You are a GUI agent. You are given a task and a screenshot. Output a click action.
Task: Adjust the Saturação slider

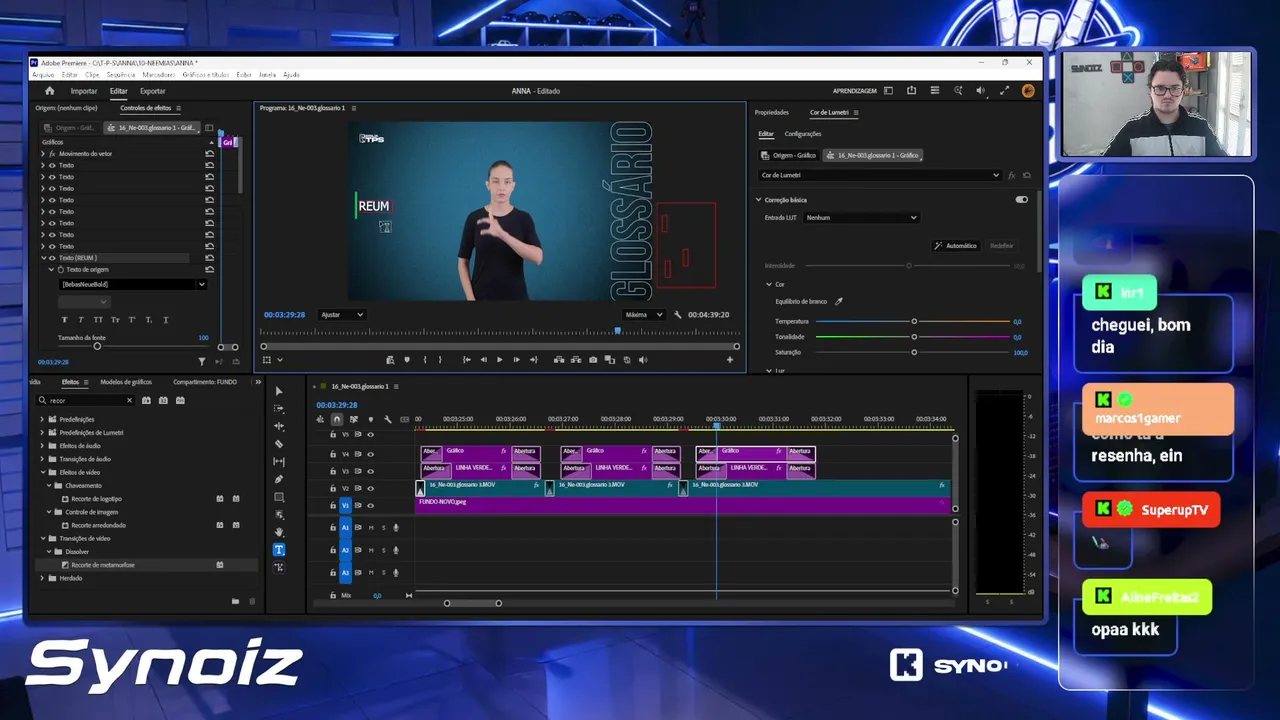(912, 352)
